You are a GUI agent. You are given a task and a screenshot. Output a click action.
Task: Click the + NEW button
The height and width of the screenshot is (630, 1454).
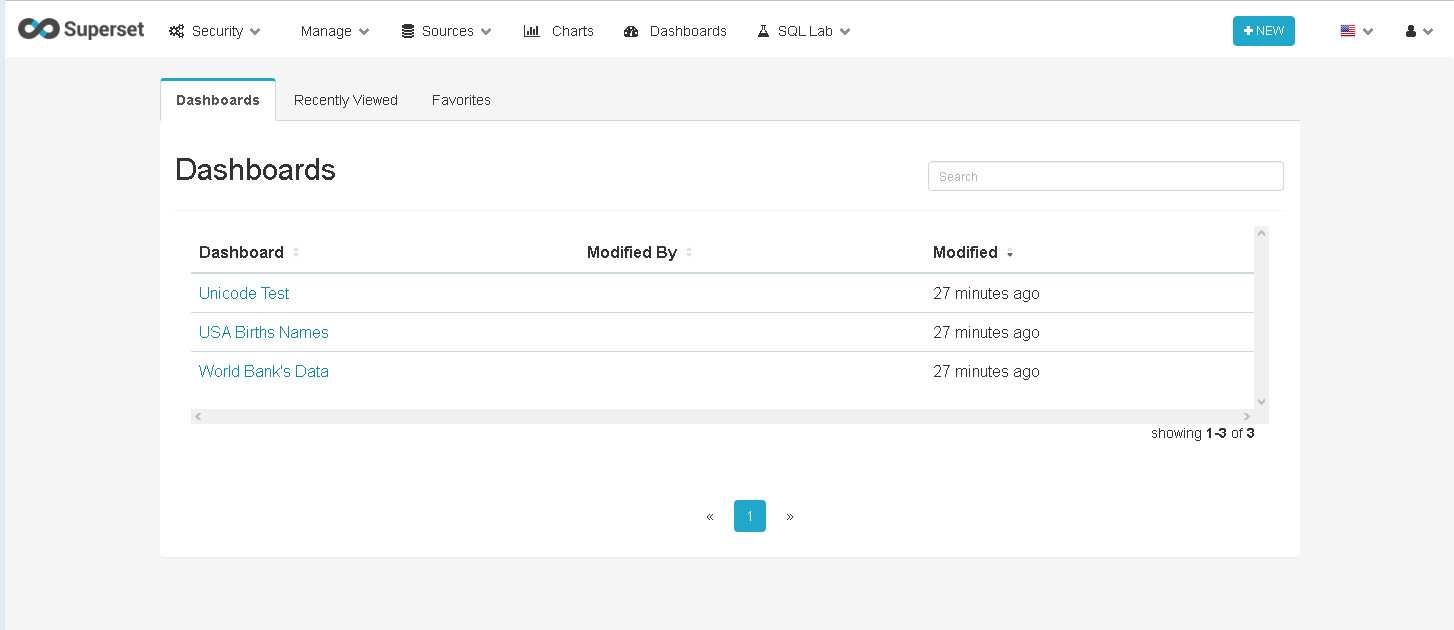click(x=1264, y=31)
